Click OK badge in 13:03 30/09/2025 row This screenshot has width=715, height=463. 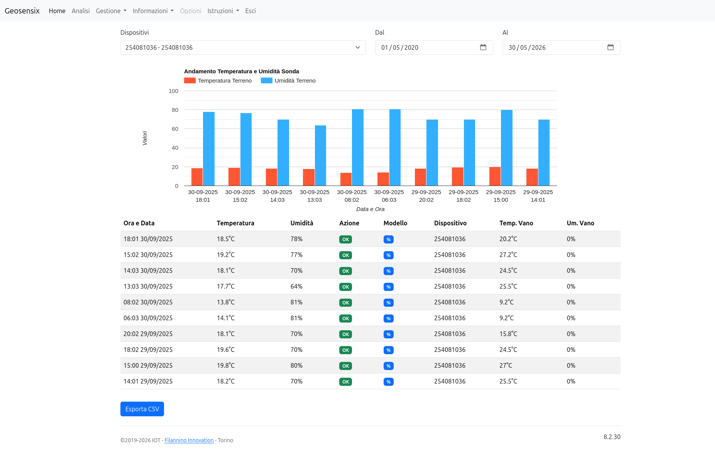click(345, 287)
